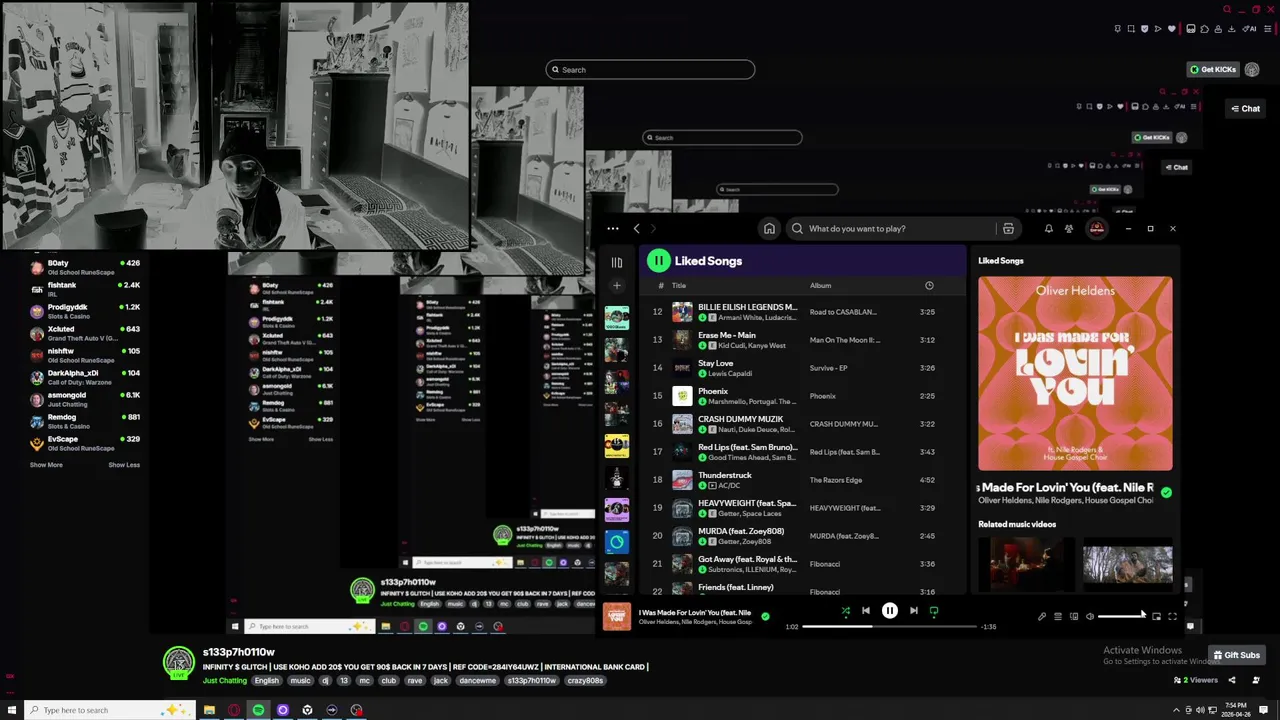Open File Explorer from taskbar
Screen dimensions: 1280x720
click(209, 710)
